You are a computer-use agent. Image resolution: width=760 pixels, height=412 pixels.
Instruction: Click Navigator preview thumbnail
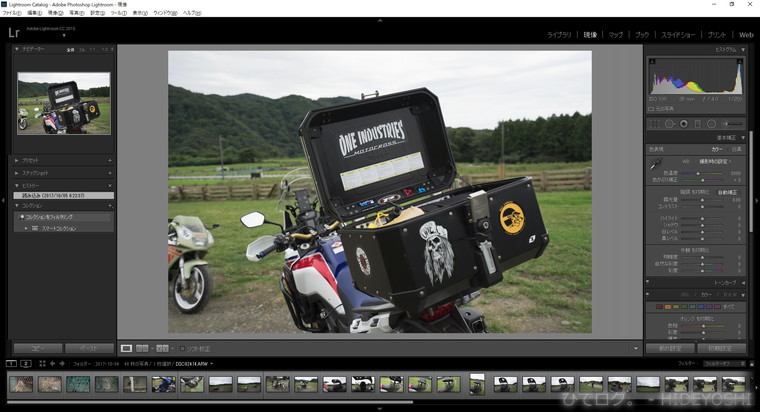64,103
